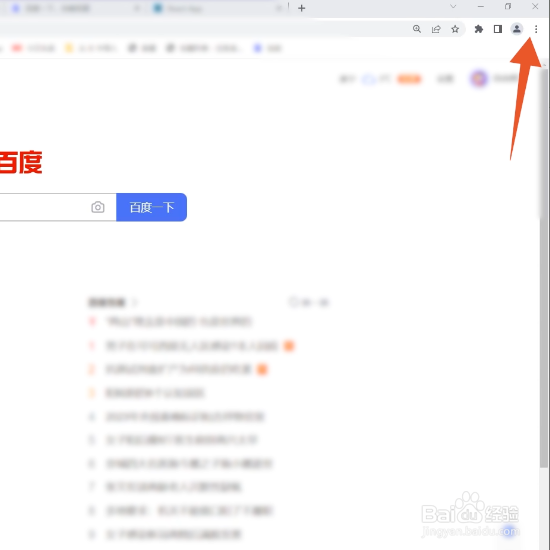The width and height of the screenshot is (550, 550).
Task: Minimize the browser window
Action: point(481,6)
